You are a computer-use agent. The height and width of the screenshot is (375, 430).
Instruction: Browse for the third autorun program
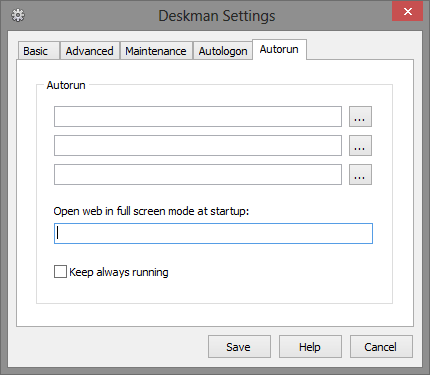[360, 174]
